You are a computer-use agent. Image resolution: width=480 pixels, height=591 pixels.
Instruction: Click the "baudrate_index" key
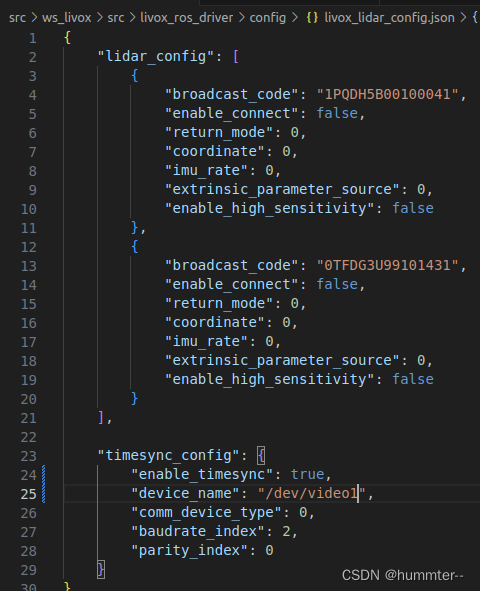click(x=198, y=531)
